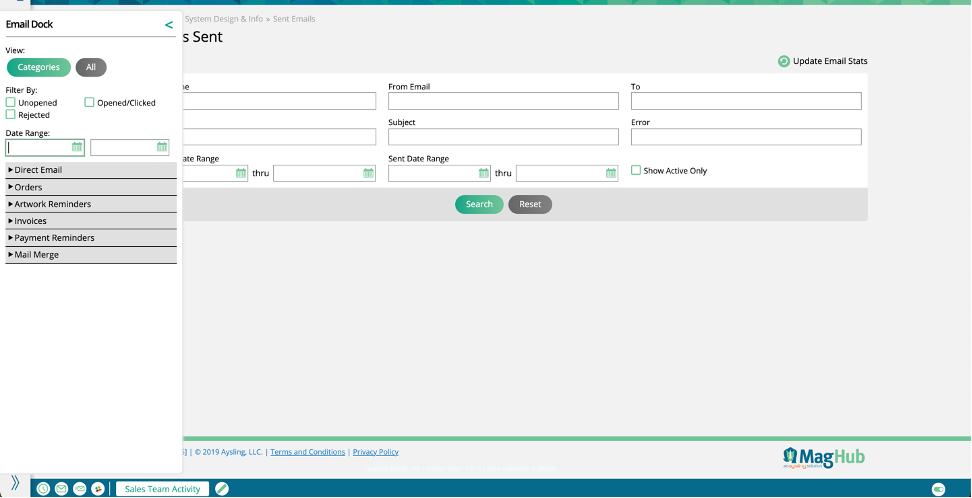Collapse the Email Dock panel arrow
This screenshot has height=498, width=972.
169,24
